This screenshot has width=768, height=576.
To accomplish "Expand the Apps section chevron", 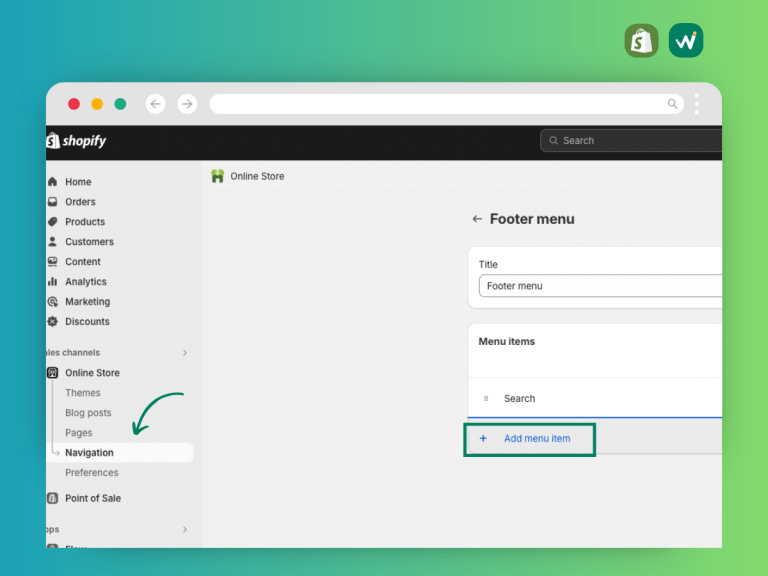I will point(185,529).
